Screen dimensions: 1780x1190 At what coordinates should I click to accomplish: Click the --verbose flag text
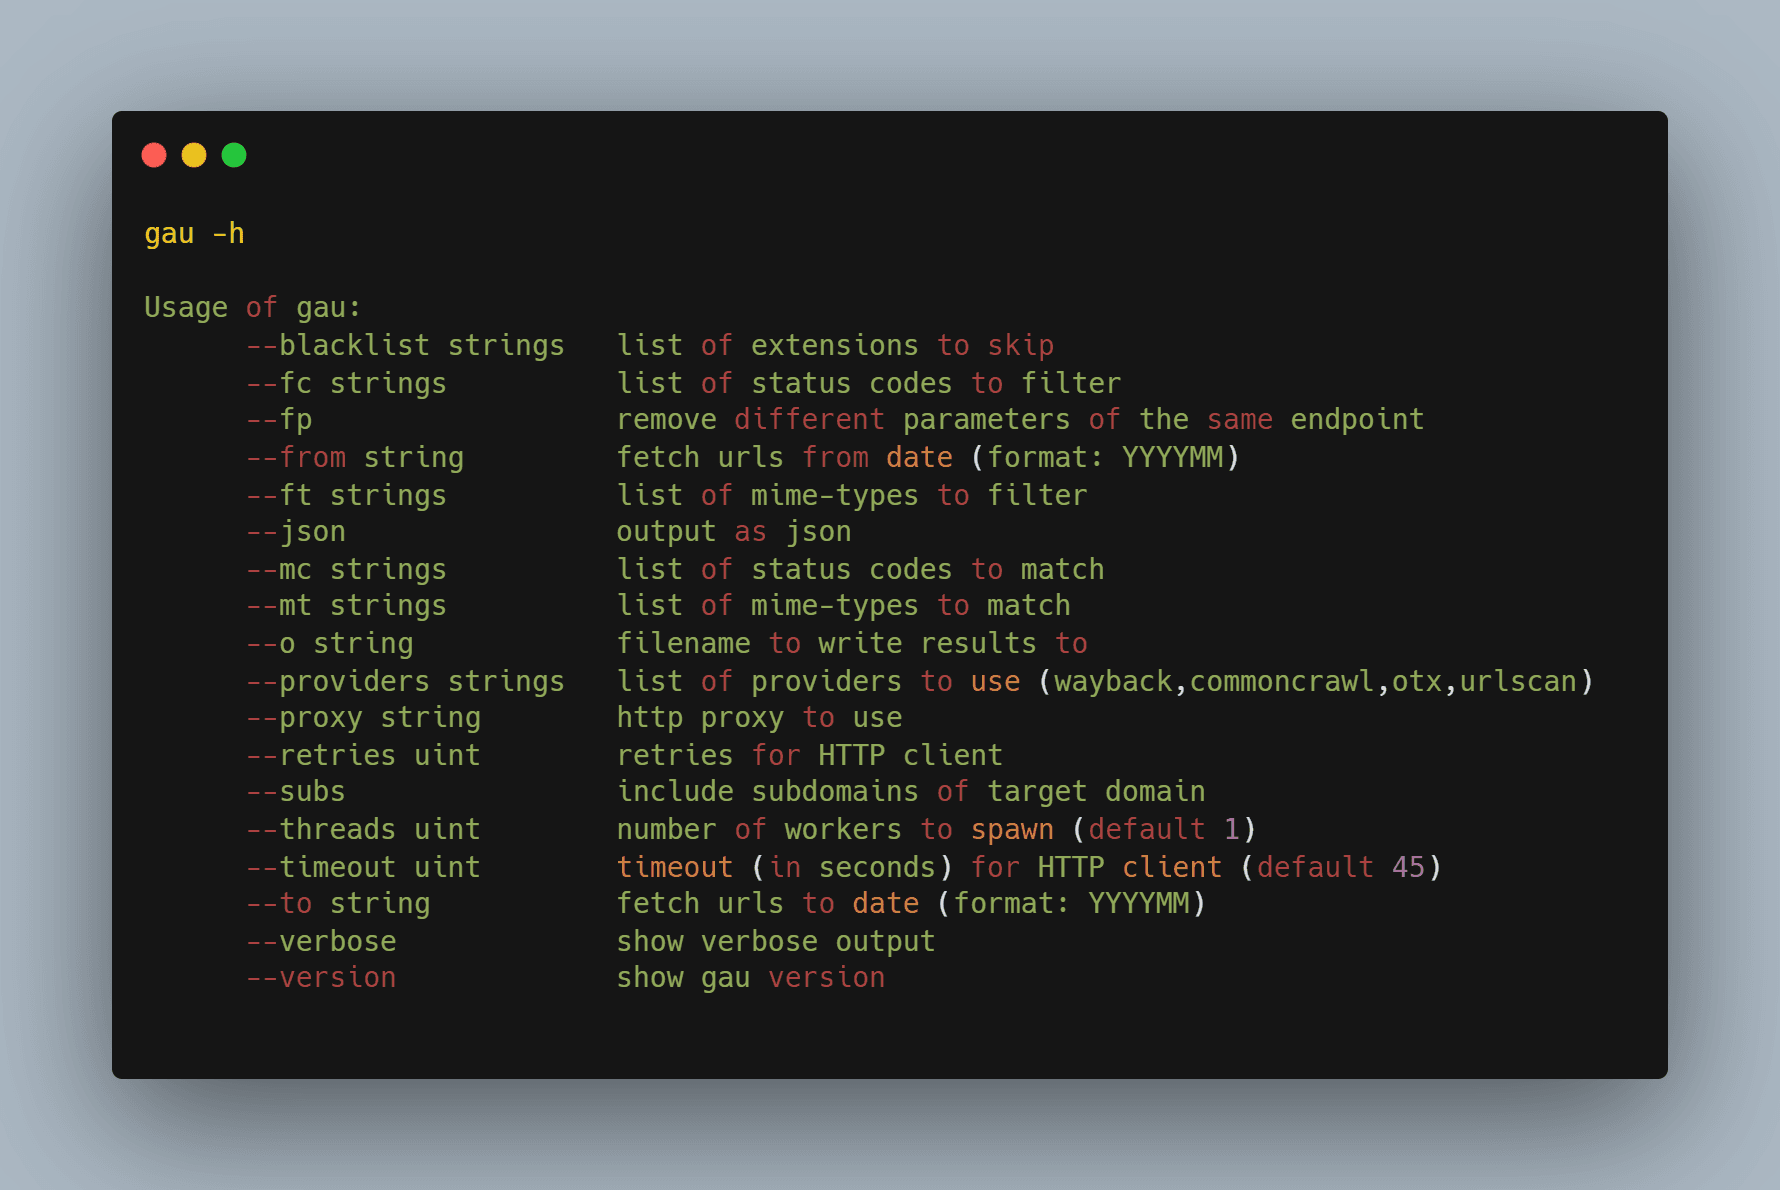click(321, 942)
